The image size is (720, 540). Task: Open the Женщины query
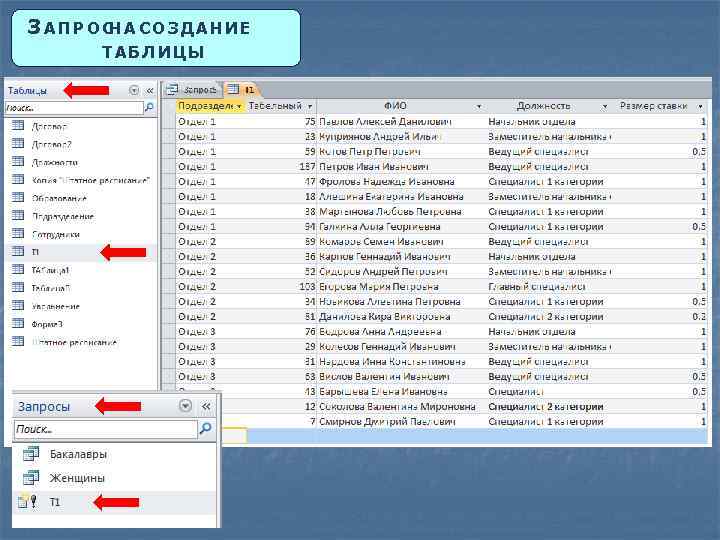point(77,478)
